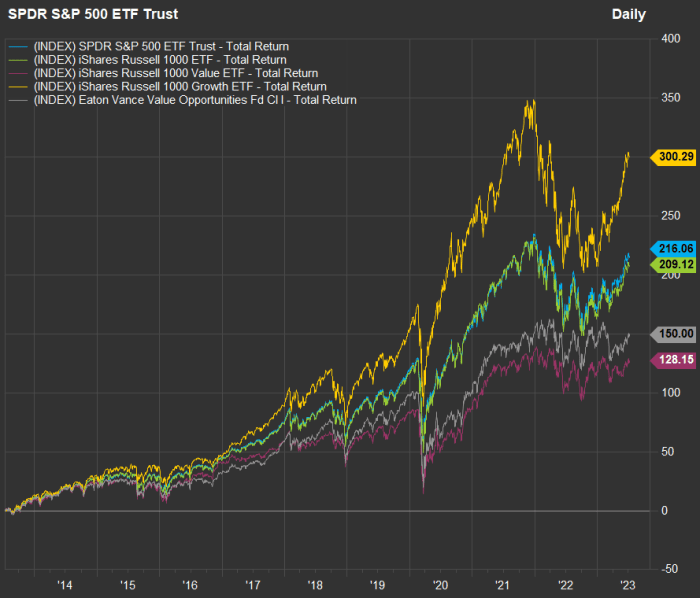Viewport: 700px width, 598px height.
Task: Click the 100 y-axis label
Action: click(x=671, y=393)
